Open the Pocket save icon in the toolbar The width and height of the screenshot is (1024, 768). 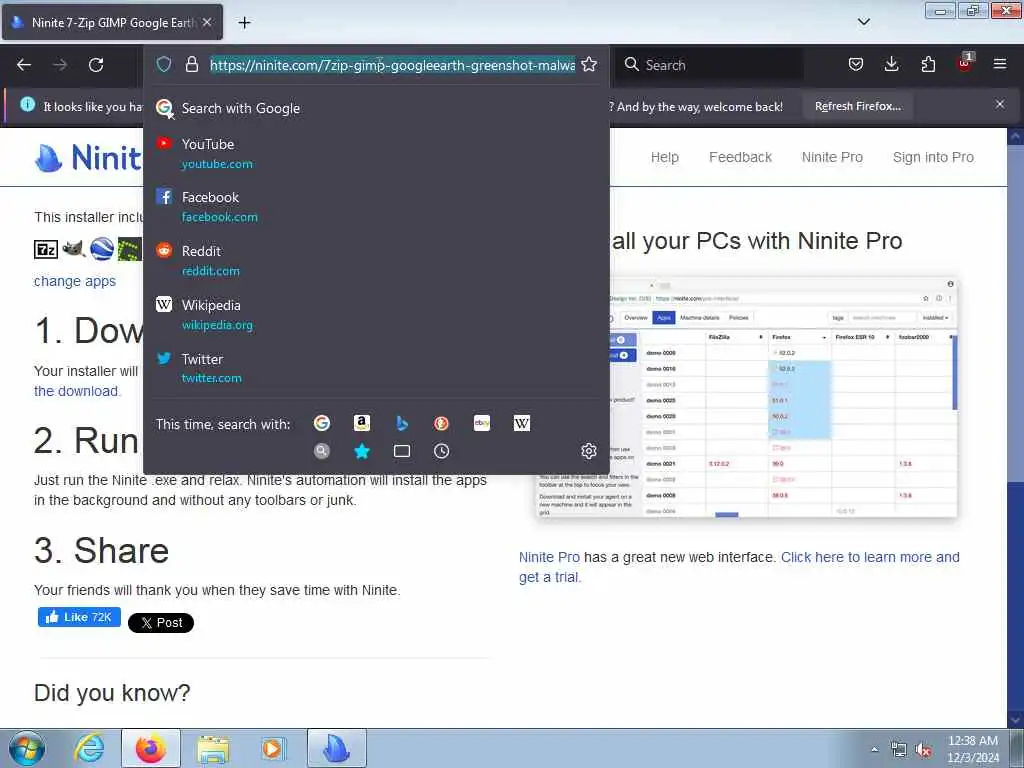pos(856,64)
